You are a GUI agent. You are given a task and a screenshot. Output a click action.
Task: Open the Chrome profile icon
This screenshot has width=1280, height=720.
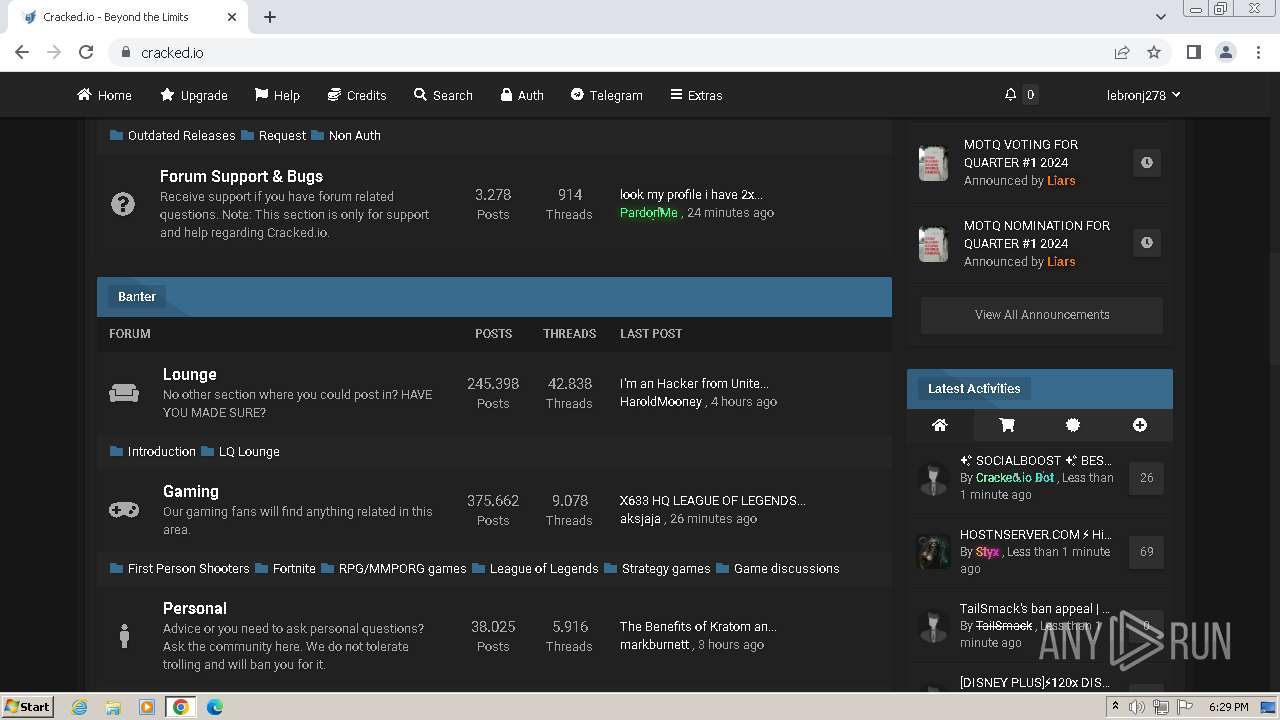click(1225, 52)
